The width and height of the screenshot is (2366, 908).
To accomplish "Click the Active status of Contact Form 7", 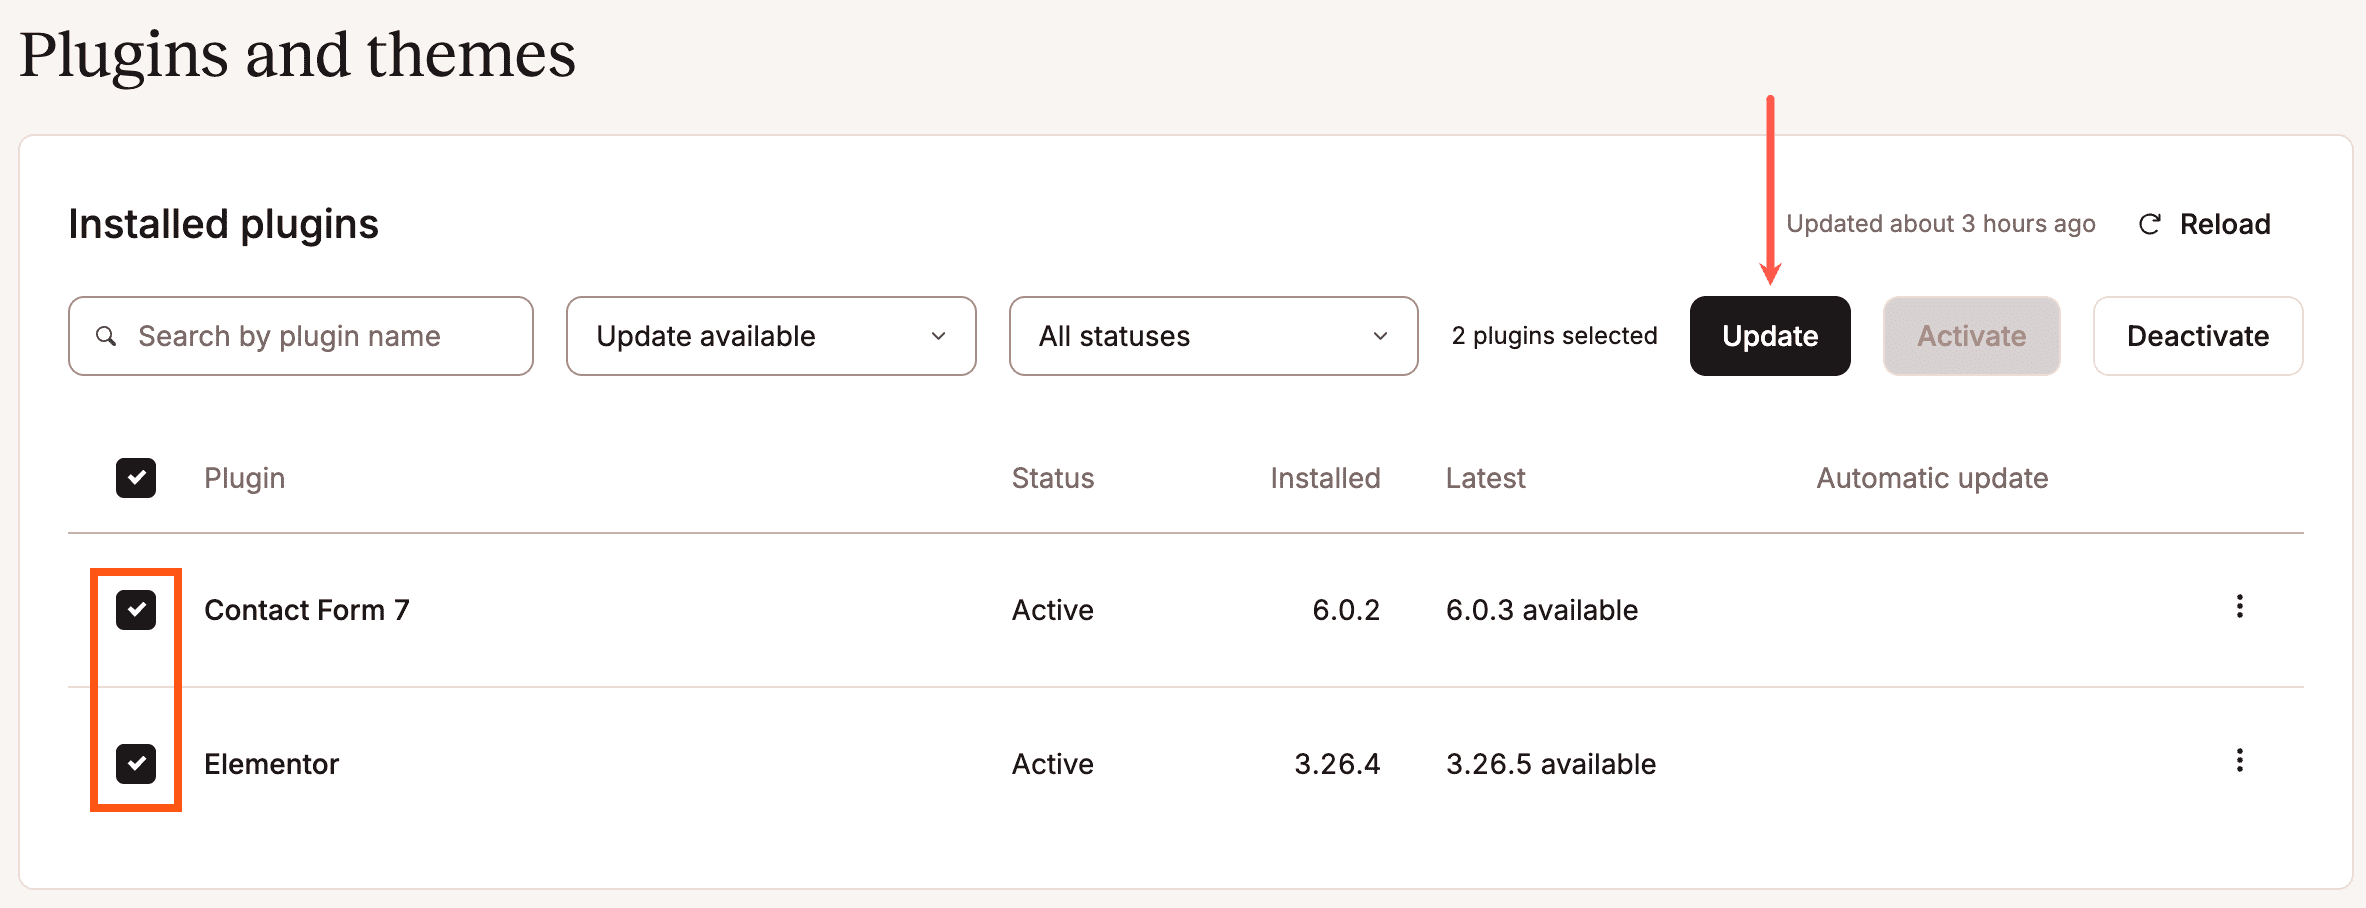I will pos(1053,610).
